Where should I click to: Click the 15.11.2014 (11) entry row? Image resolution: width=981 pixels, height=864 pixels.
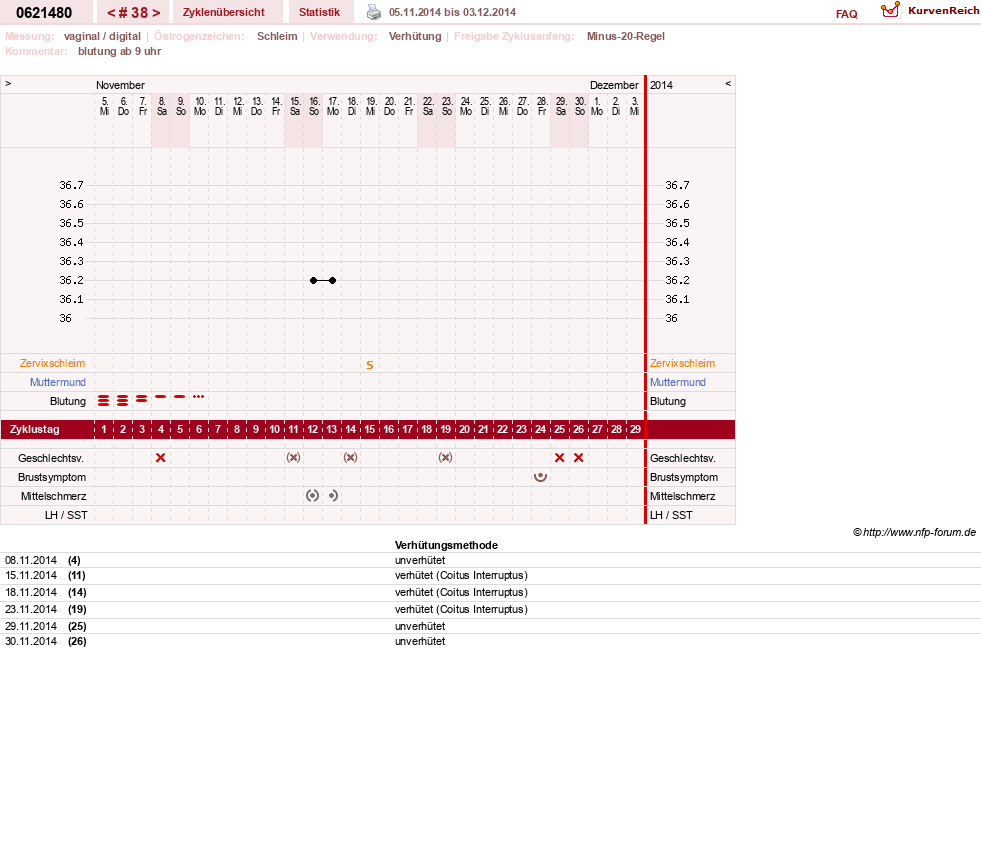click(x=490, y=576)
